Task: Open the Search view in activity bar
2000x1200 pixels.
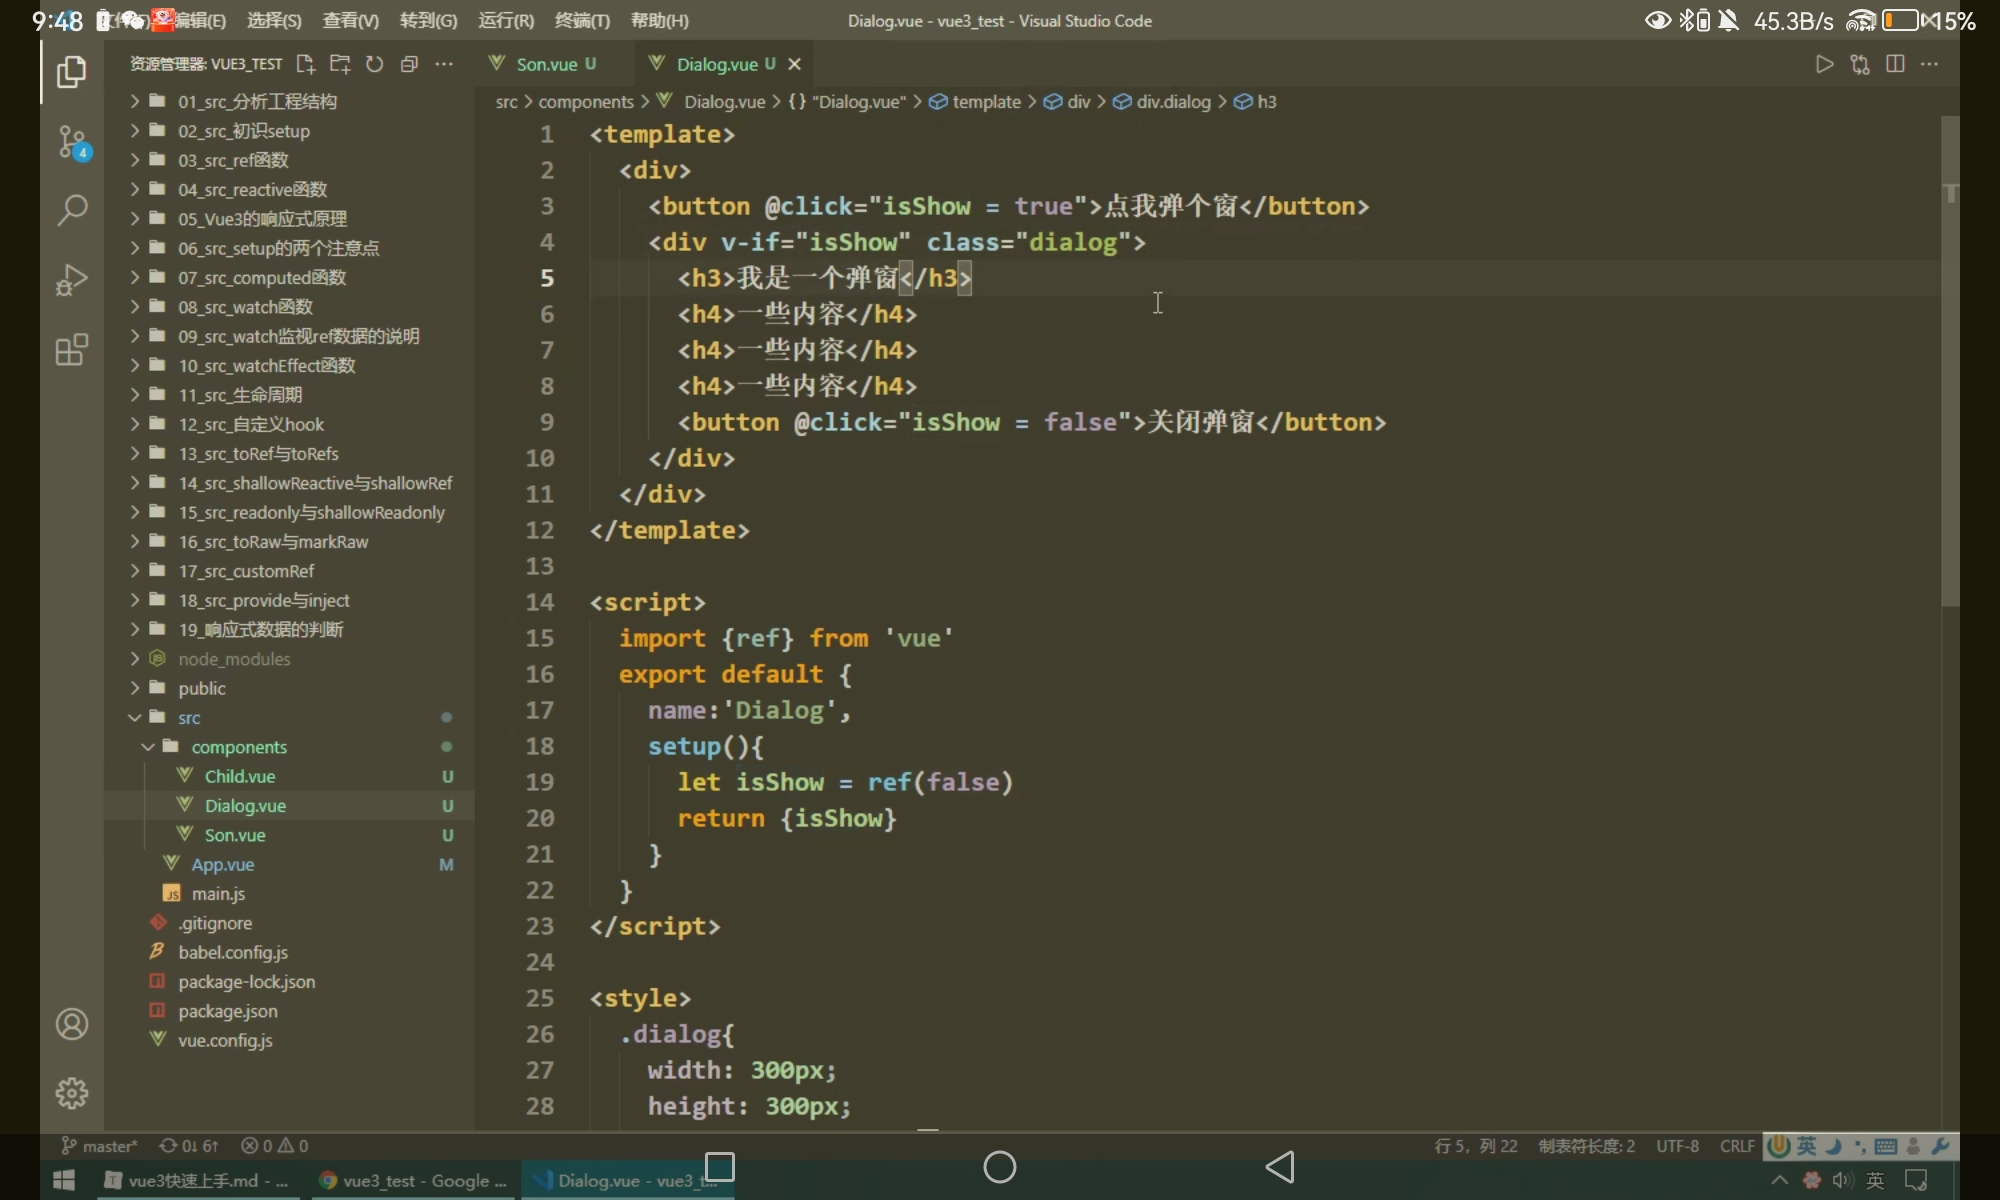Action: click(72, 210)
